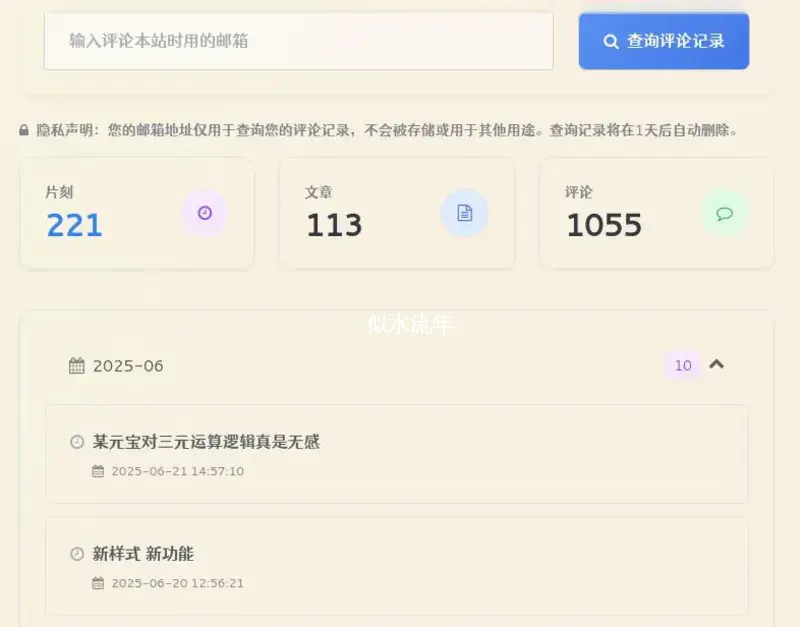Viewport: 800px width, 627px height.
Task: Click the purple clock icon on 片刻 card
Action: pyautogui.click(x=205, y=213)
